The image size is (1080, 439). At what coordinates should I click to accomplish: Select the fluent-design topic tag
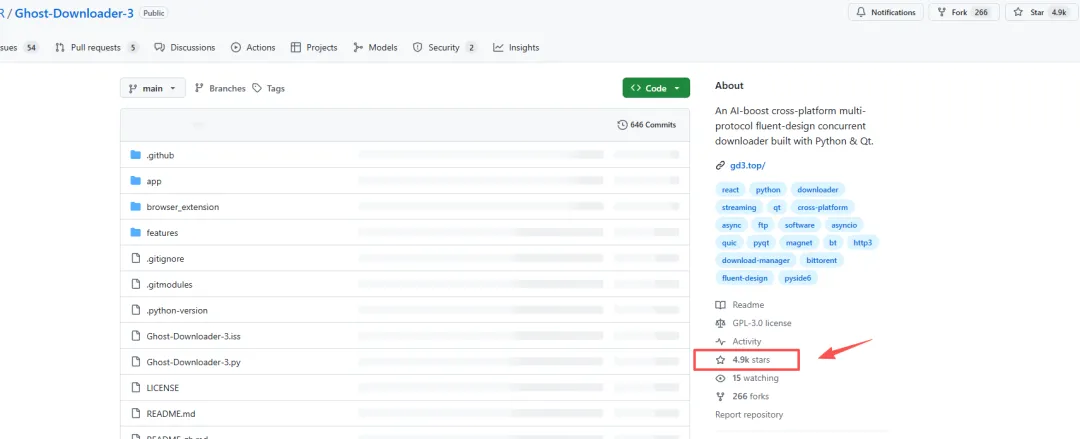pos(745,278)
